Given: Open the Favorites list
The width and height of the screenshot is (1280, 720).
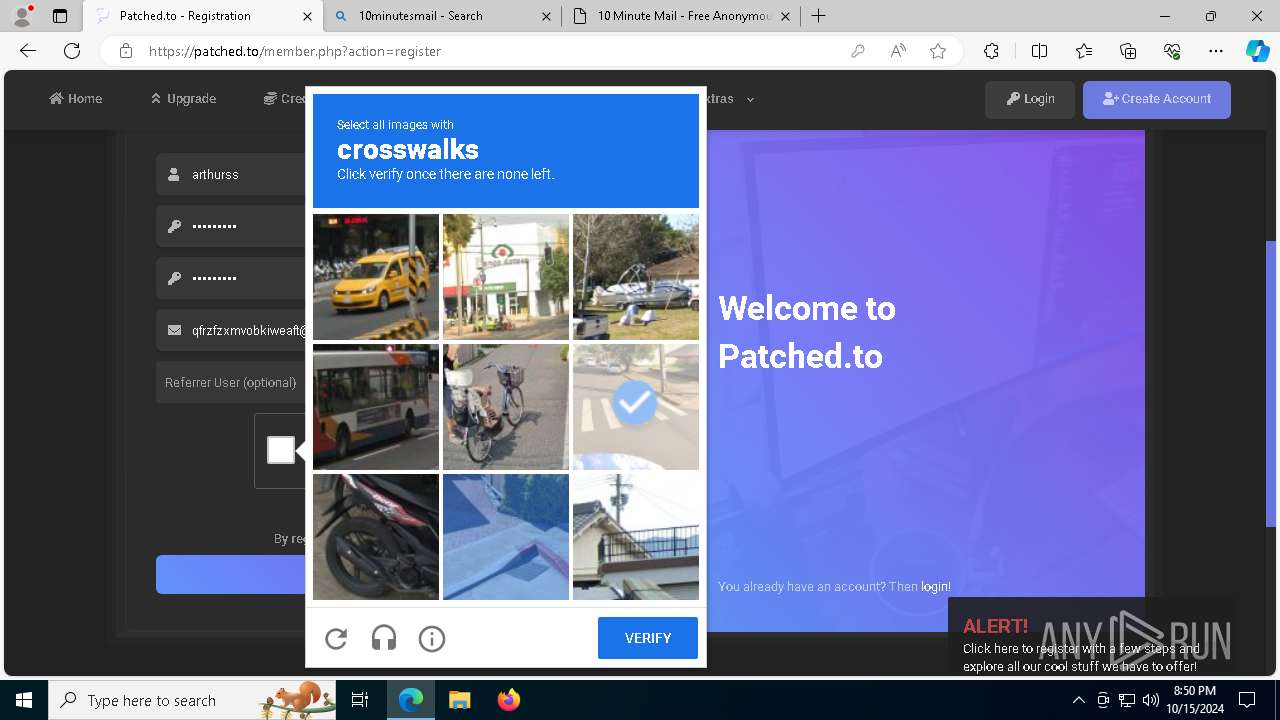Looking at the screenshot, I should pos(1084,51).
